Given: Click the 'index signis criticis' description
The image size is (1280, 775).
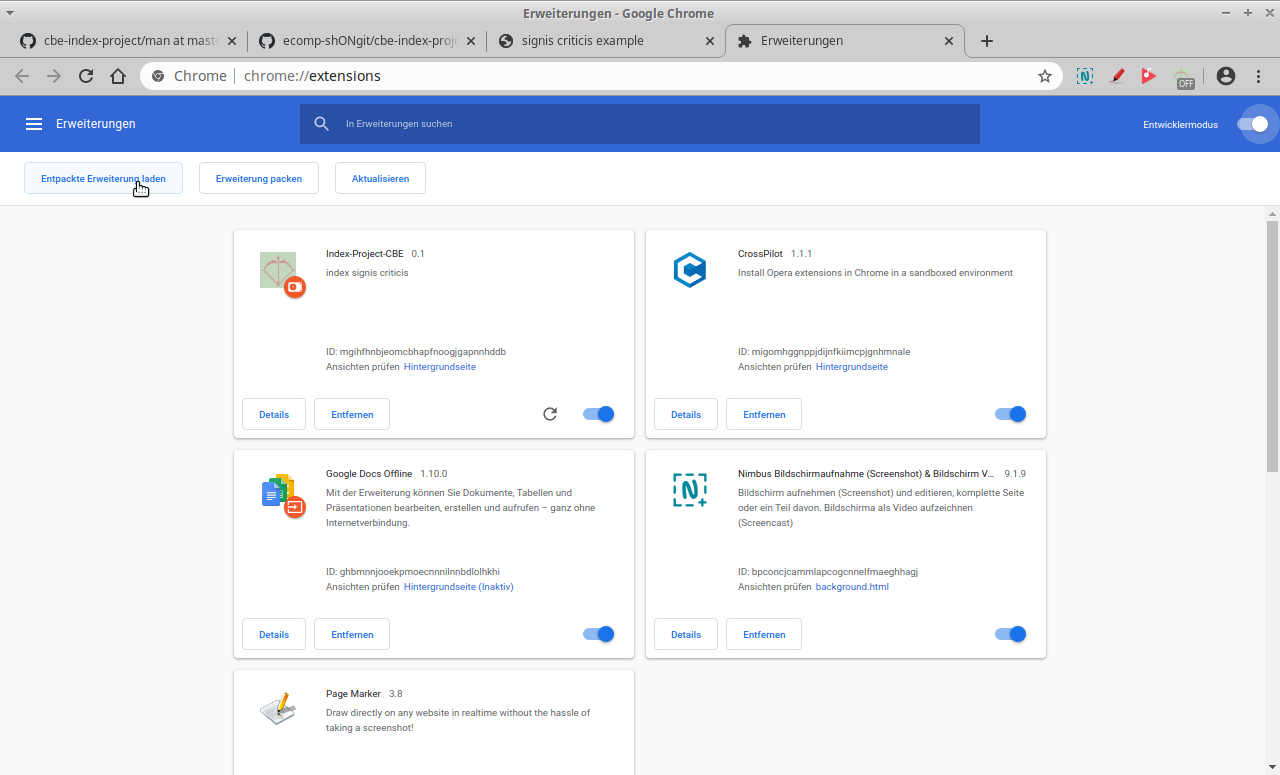Looking at the screenshot, I should coord(367,273).
